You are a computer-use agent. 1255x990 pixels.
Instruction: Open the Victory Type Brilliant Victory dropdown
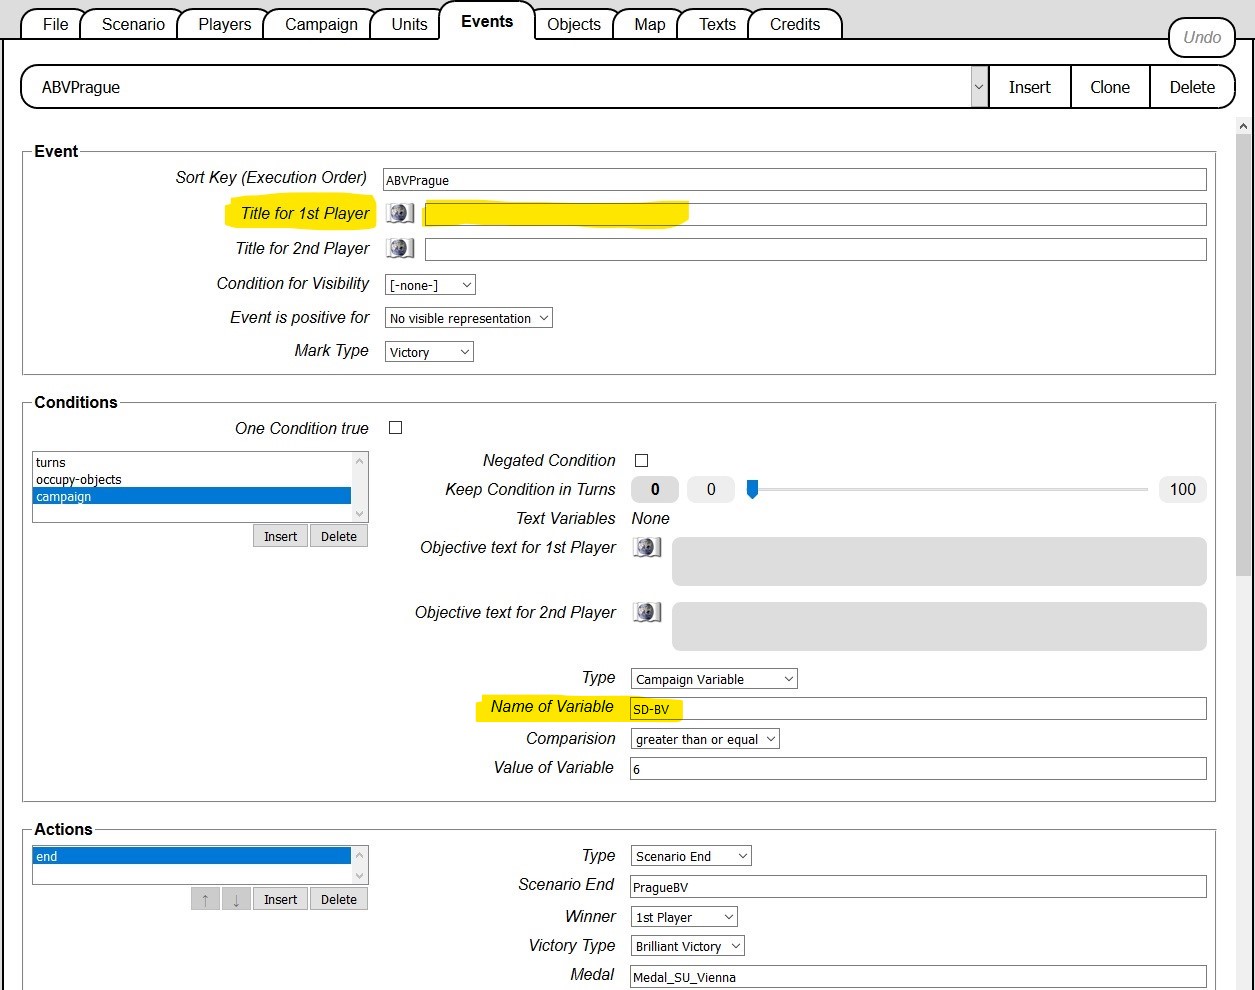click(x=688, y=946)
